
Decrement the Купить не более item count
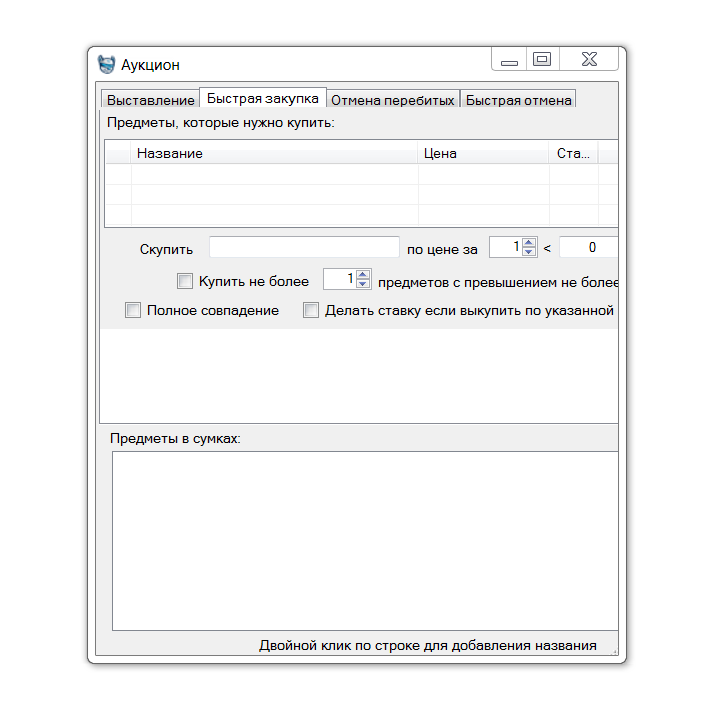pyautogui.click(x=363, y=286)
